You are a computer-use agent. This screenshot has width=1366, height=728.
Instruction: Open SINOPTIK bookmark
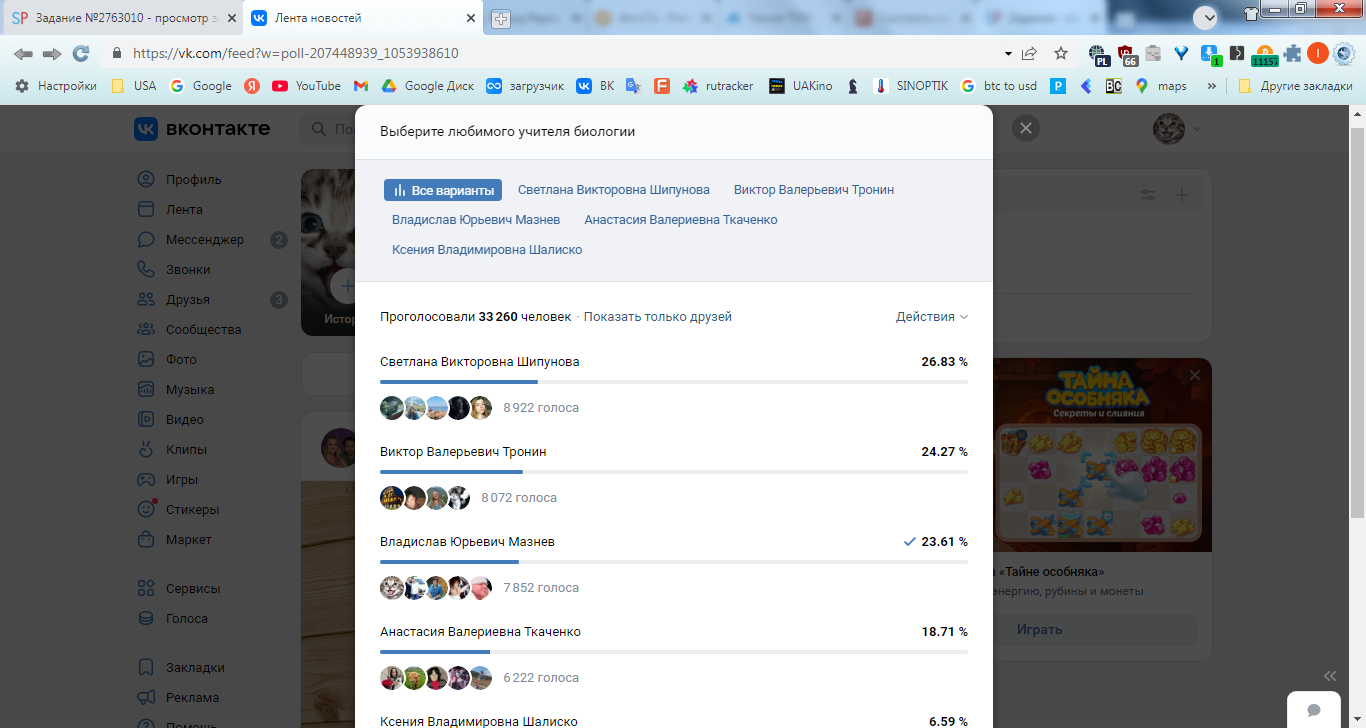pos(910,86)
